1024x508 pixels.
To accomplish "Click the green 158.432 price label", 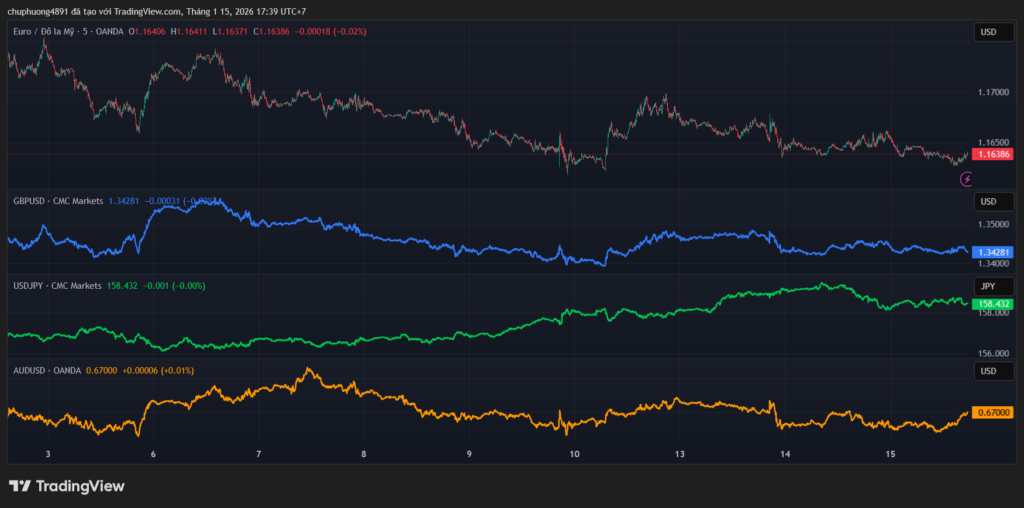I will pyautogui.click(x=993, y=303).
